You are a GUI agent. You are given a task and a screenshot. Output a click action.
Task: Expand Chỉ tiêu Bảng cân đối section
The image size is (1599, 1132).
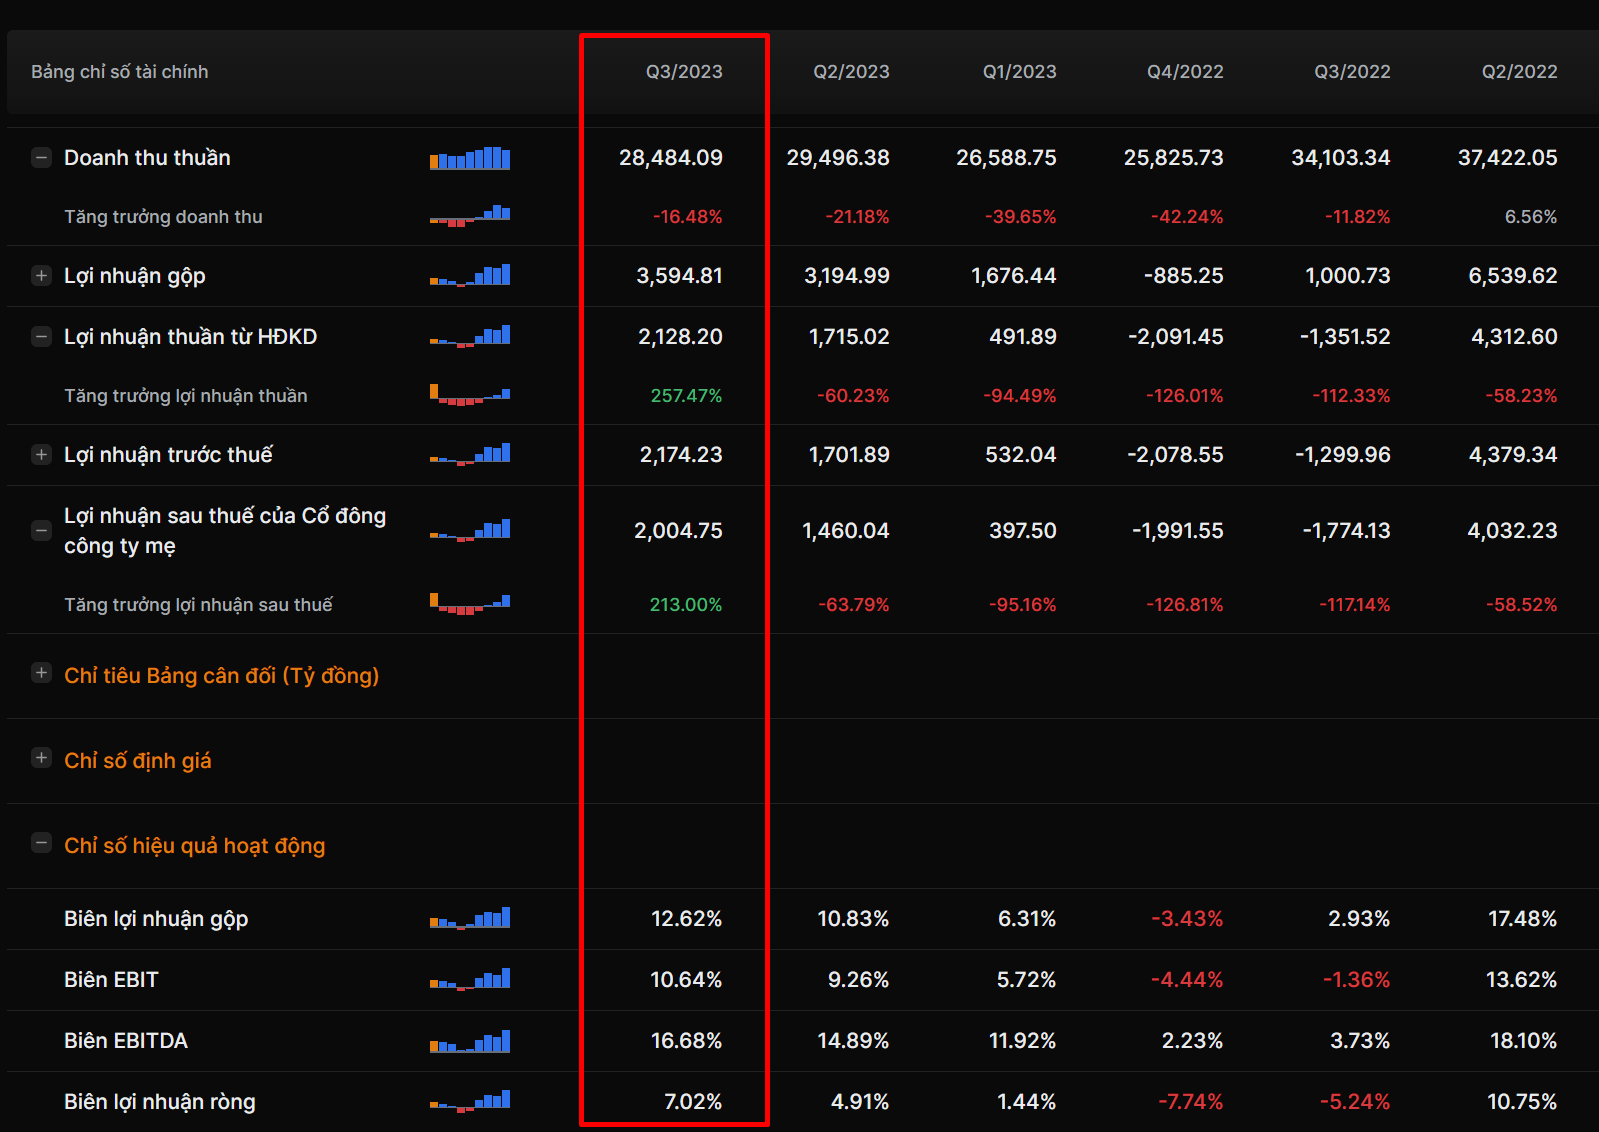(x=41, y=673)
